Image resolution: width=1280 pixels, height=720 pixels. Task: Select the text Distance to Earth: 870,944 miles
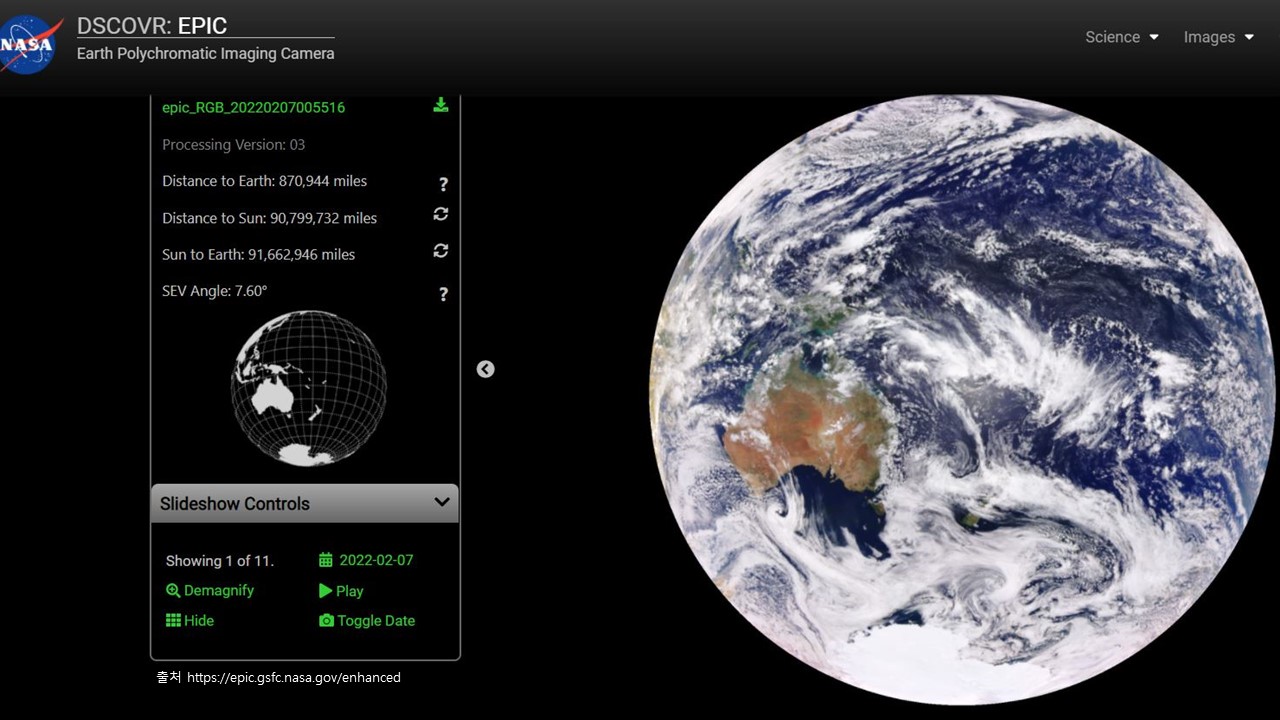pos(264,181)
